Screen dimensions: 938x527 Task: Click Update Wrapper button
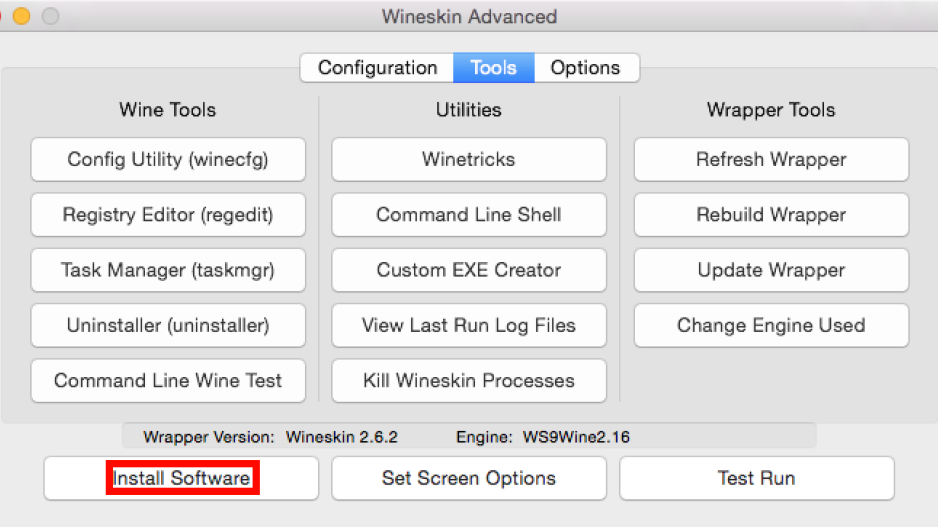(772, 270)
